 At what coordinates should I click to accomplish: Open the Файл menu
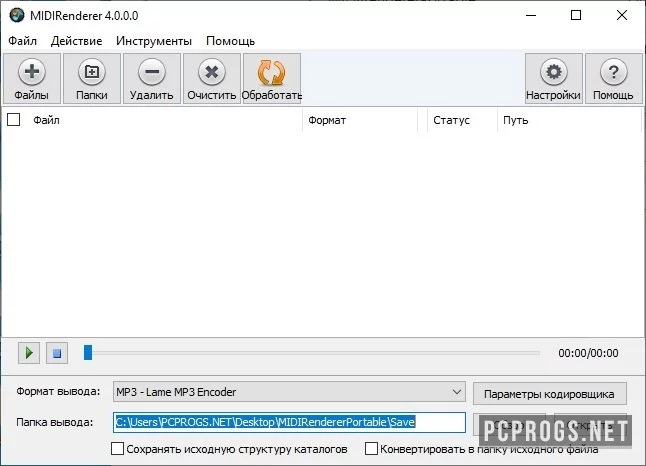(x=23, y=41)
